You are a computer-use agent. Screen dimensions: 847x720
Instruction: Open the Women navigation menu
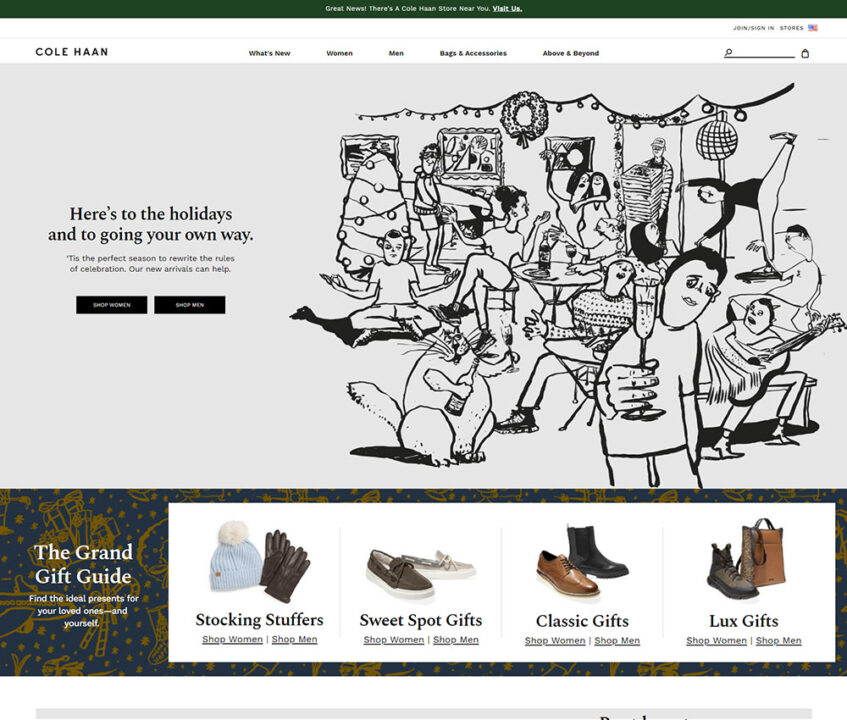tap(339, 52)
